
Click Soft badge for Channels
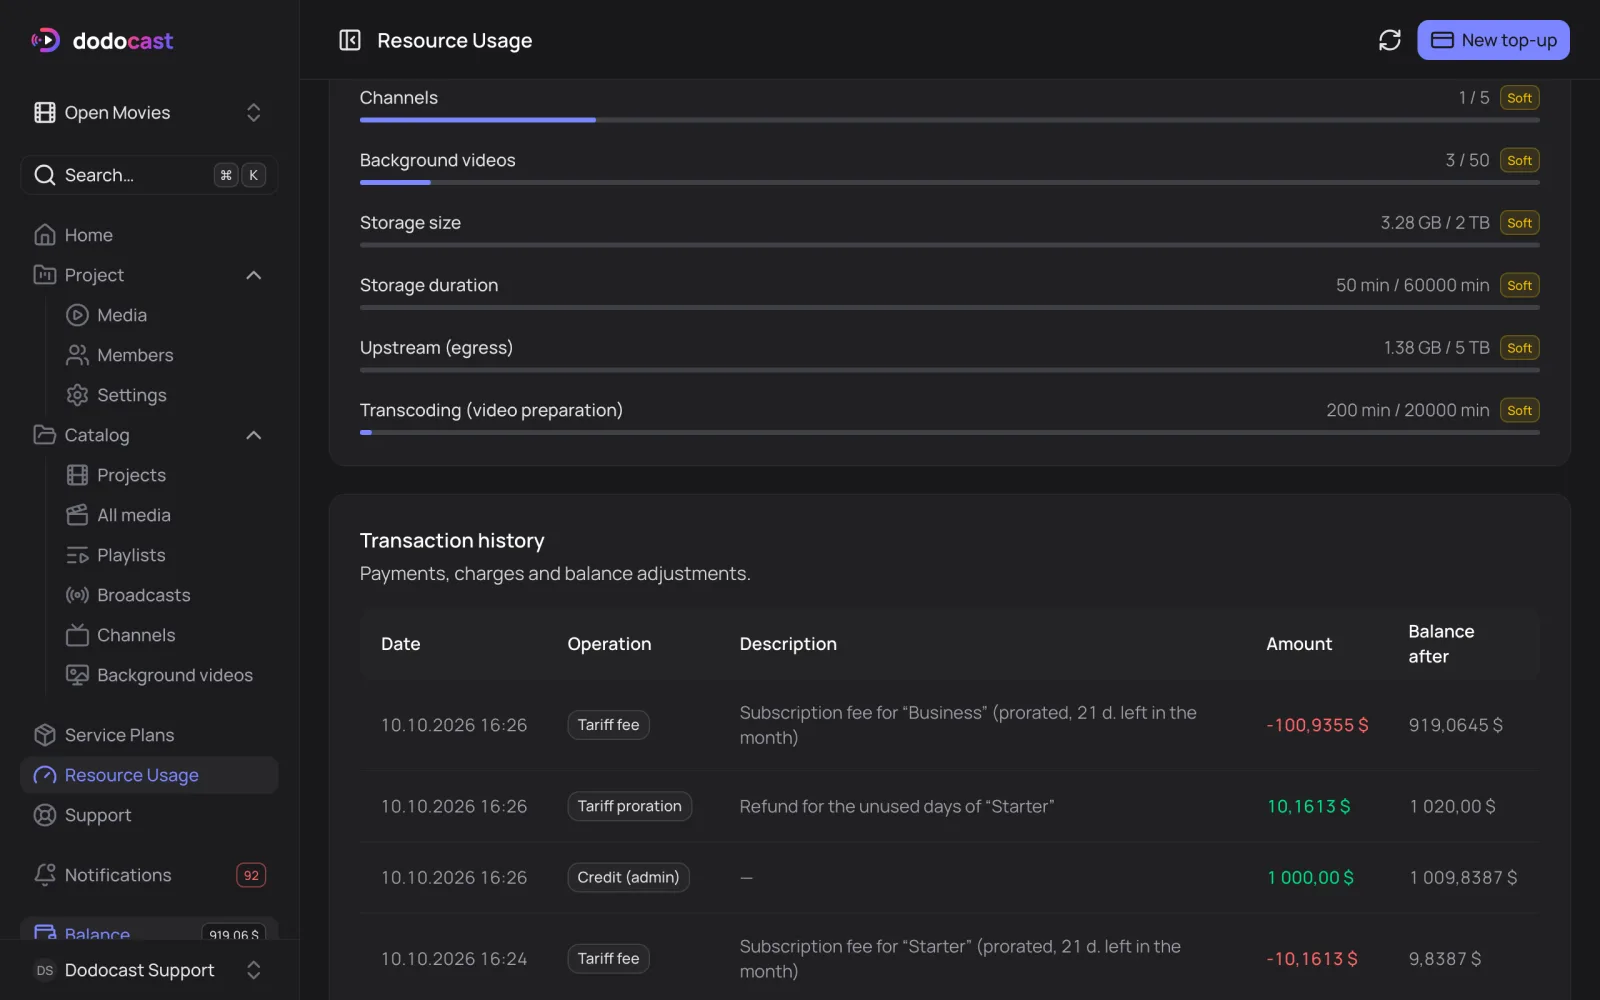(x=1519, y=98)
